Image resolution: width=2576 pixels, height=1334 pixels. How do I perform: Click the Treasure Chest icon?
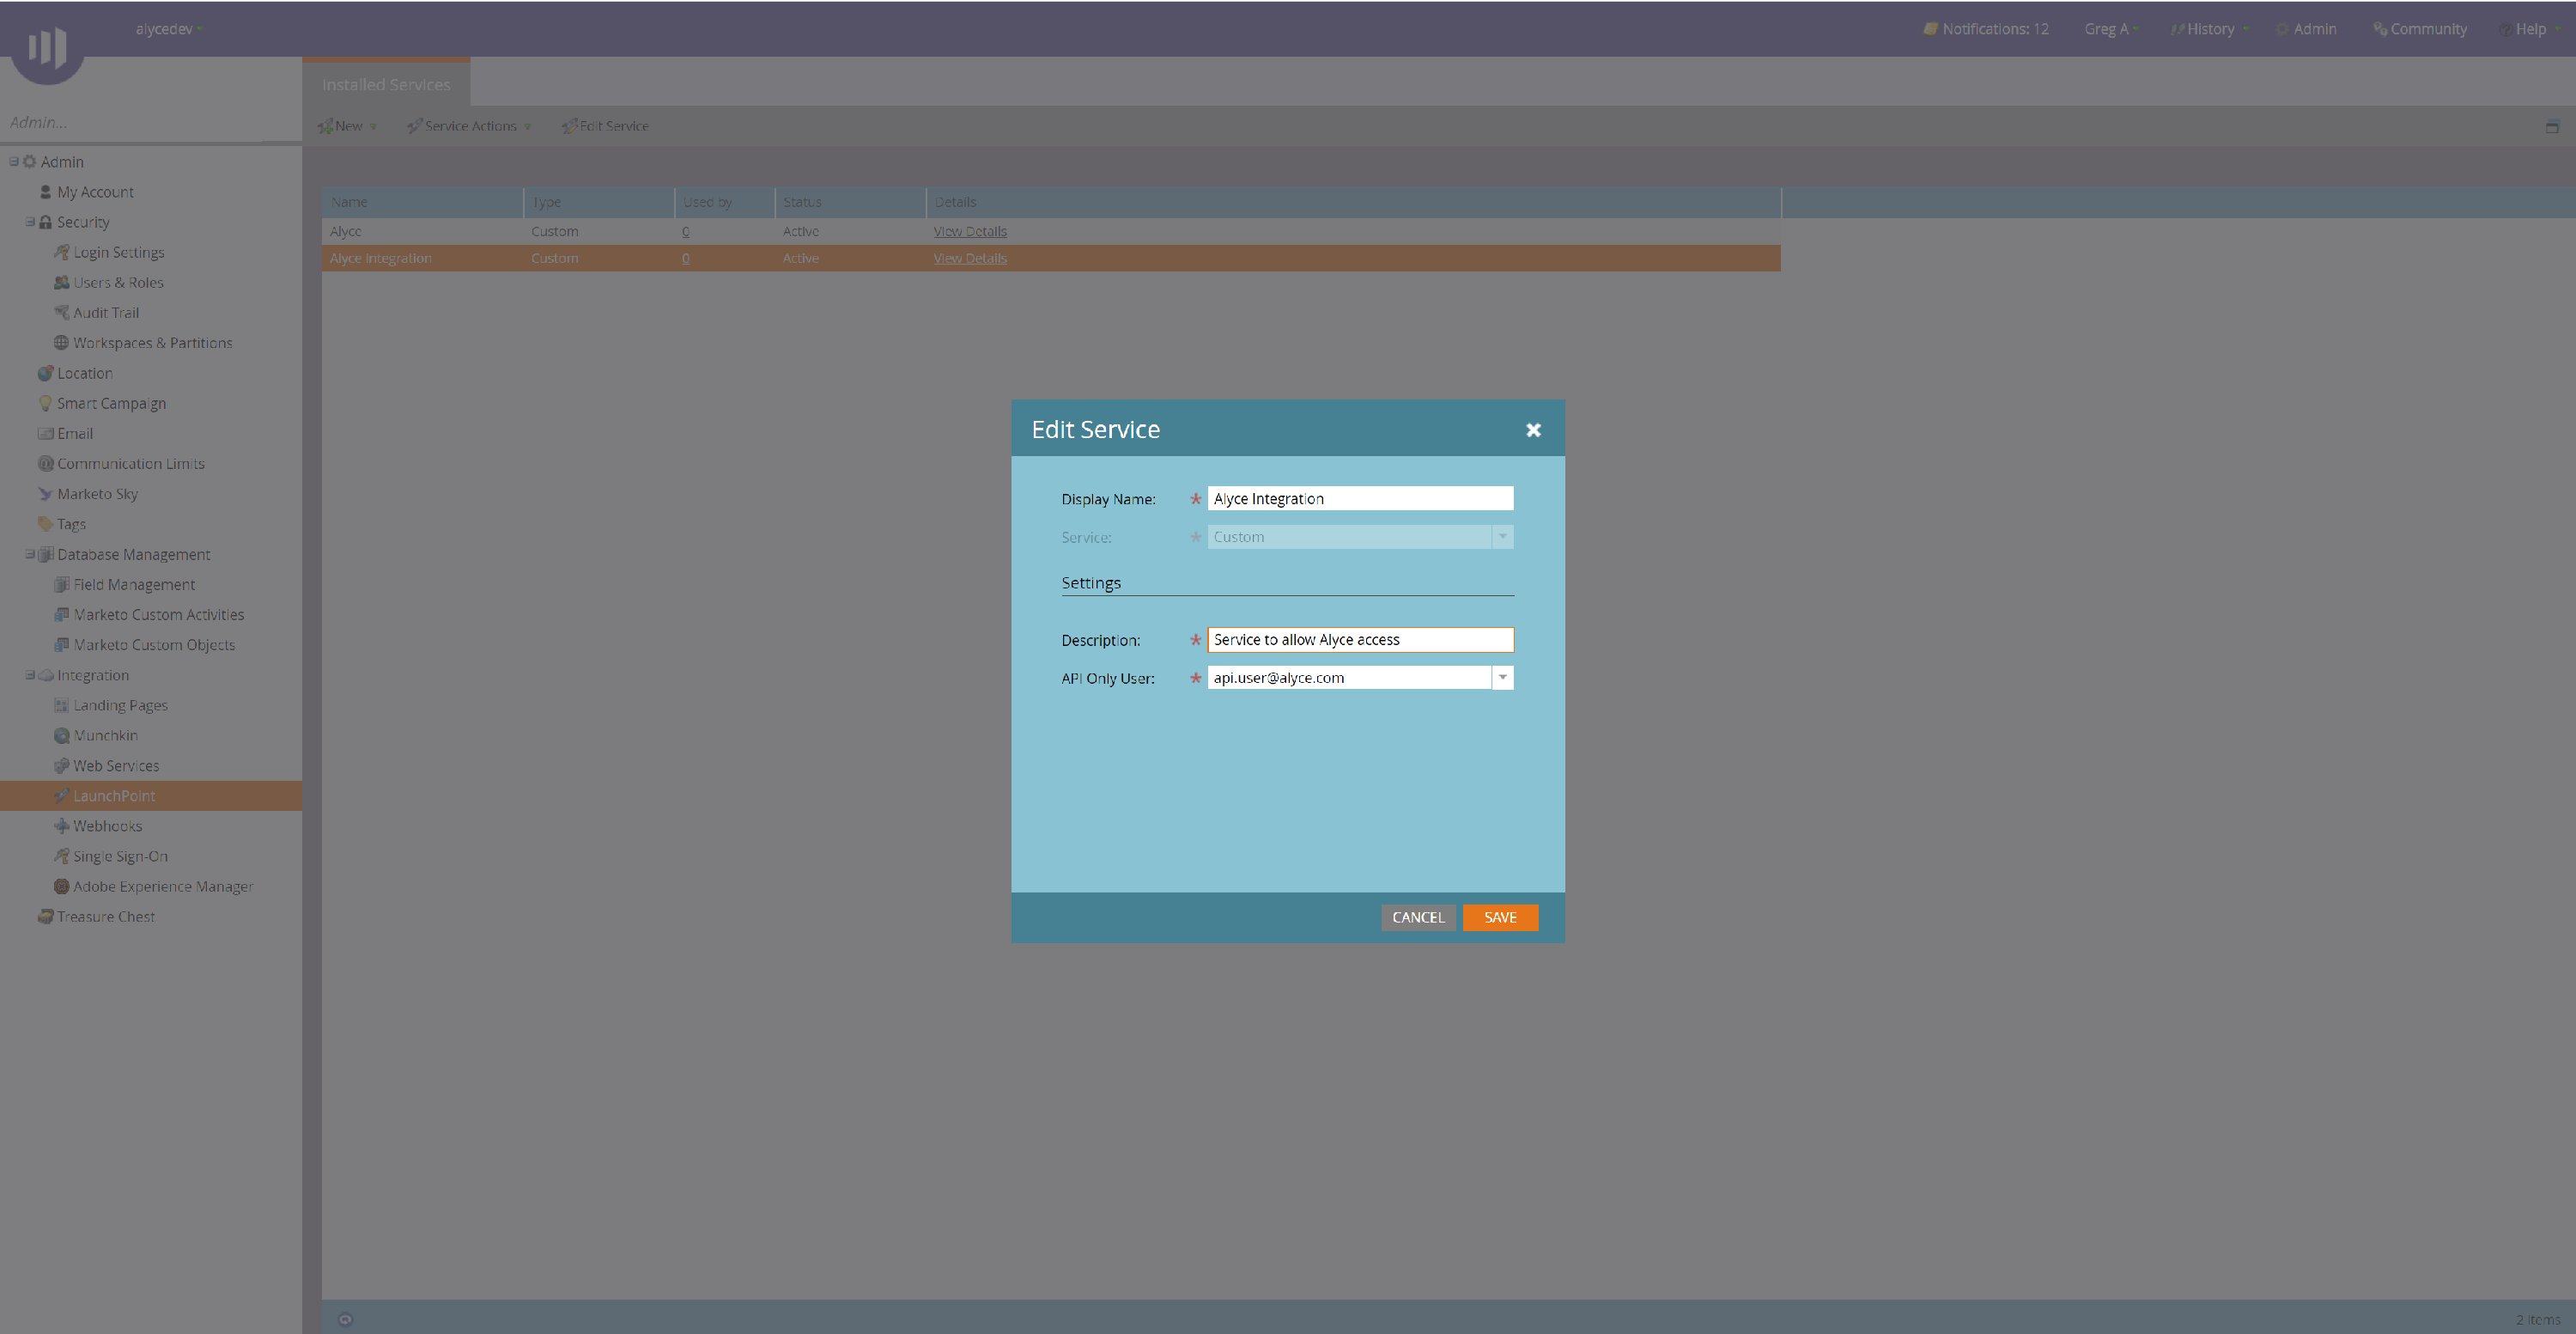45,916
